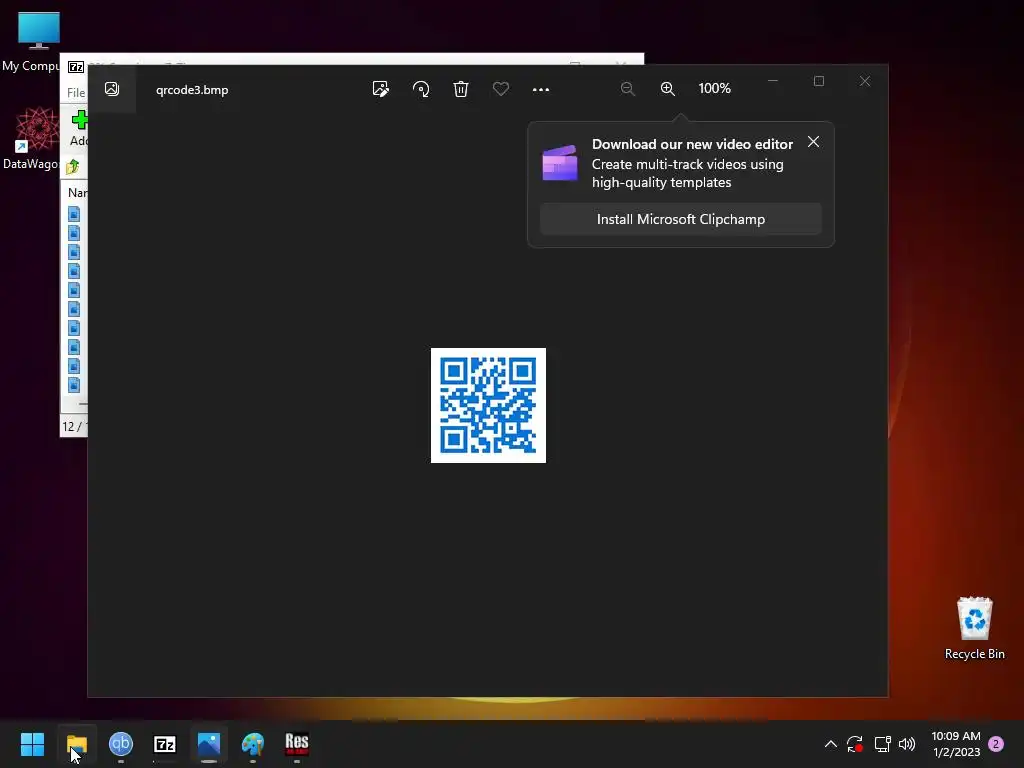Switch to 7-Zip in the taskbar

coord(165,744)
